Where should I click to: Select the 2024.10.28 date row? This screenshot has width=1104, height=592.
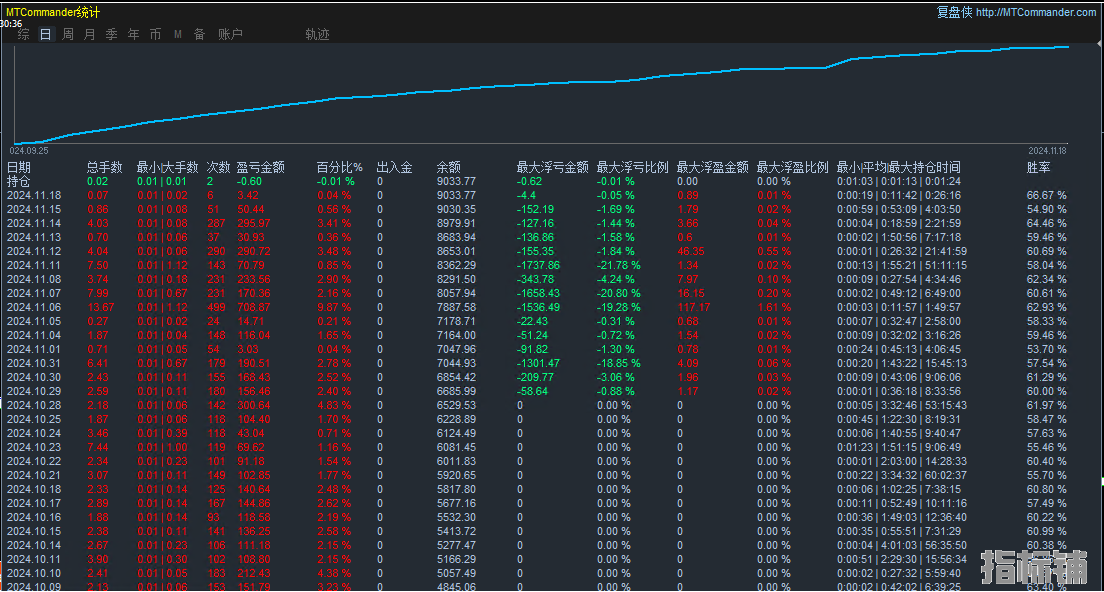click(34, 405)
